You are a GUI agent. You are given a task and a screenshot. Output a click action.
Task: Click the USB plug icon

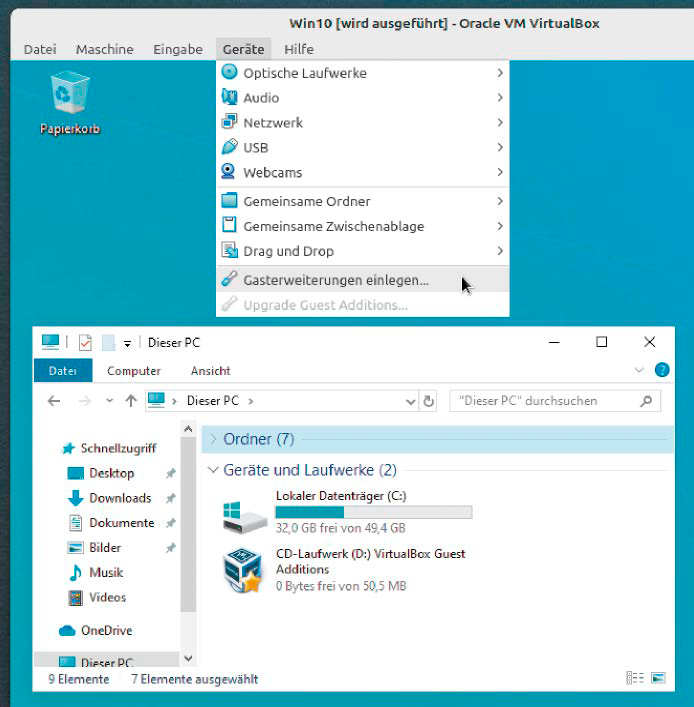click(230, 147)
